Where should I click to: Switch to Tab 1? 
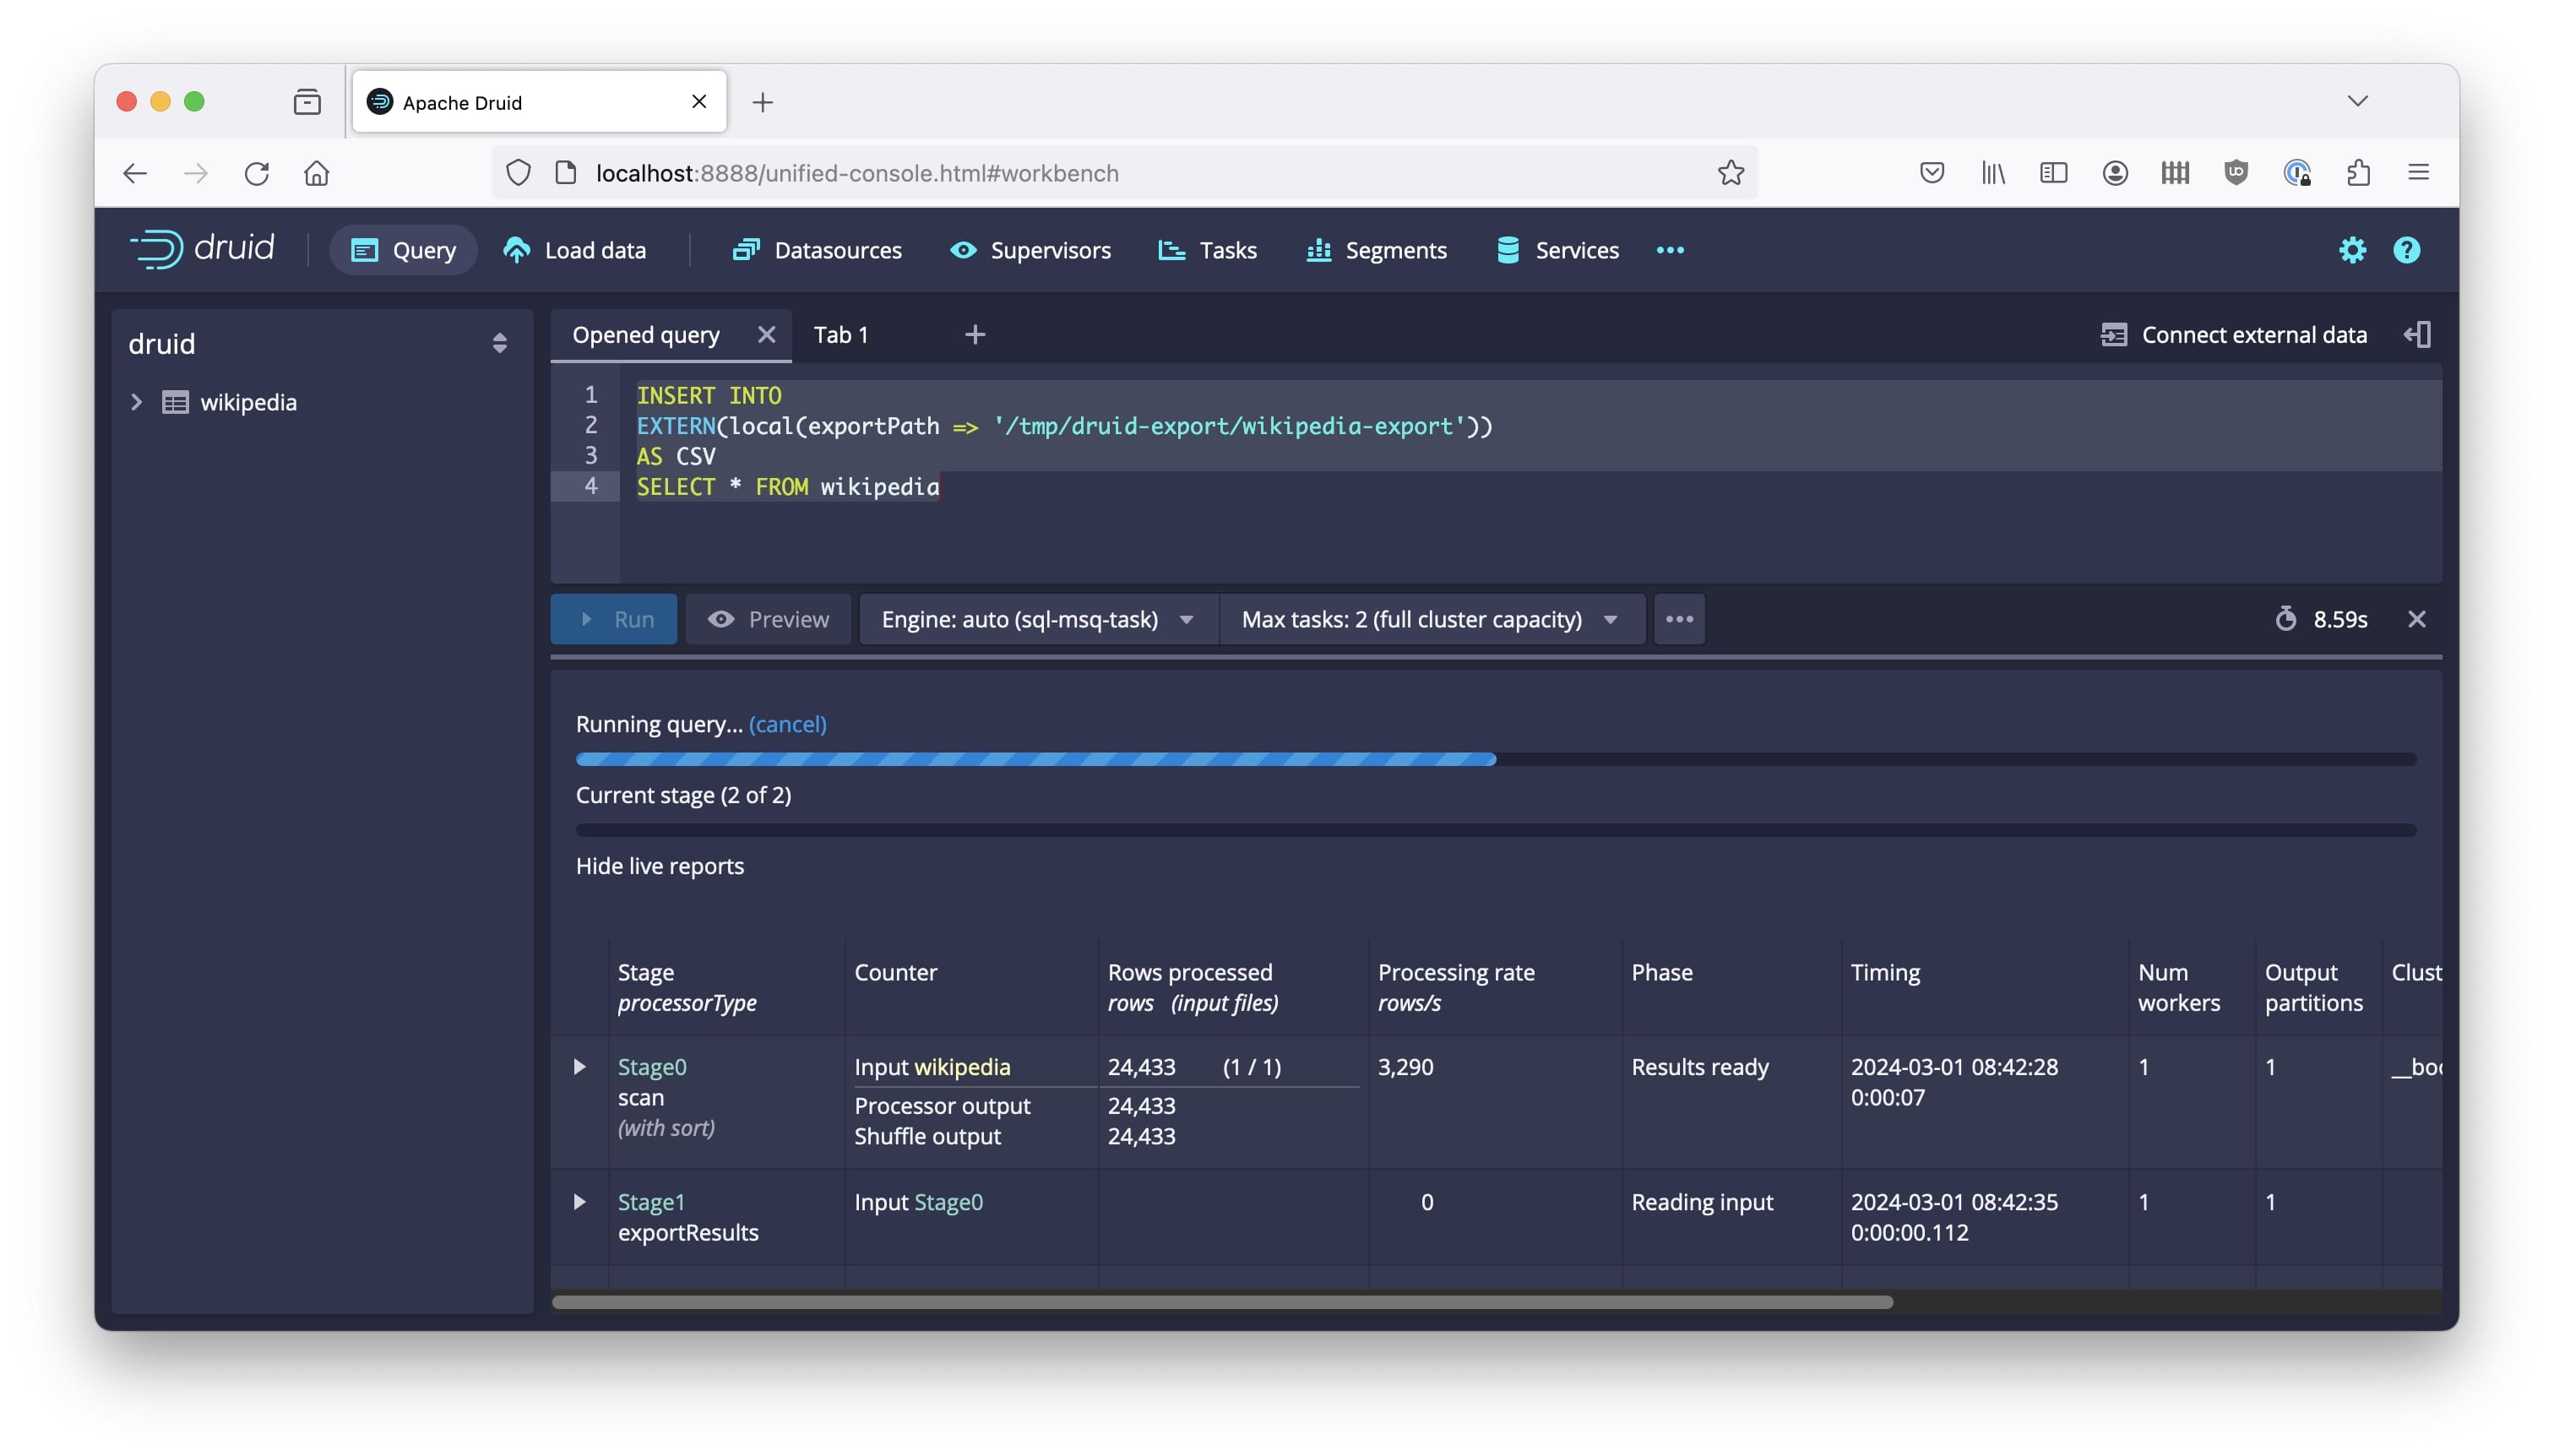[x=841, y=334]
